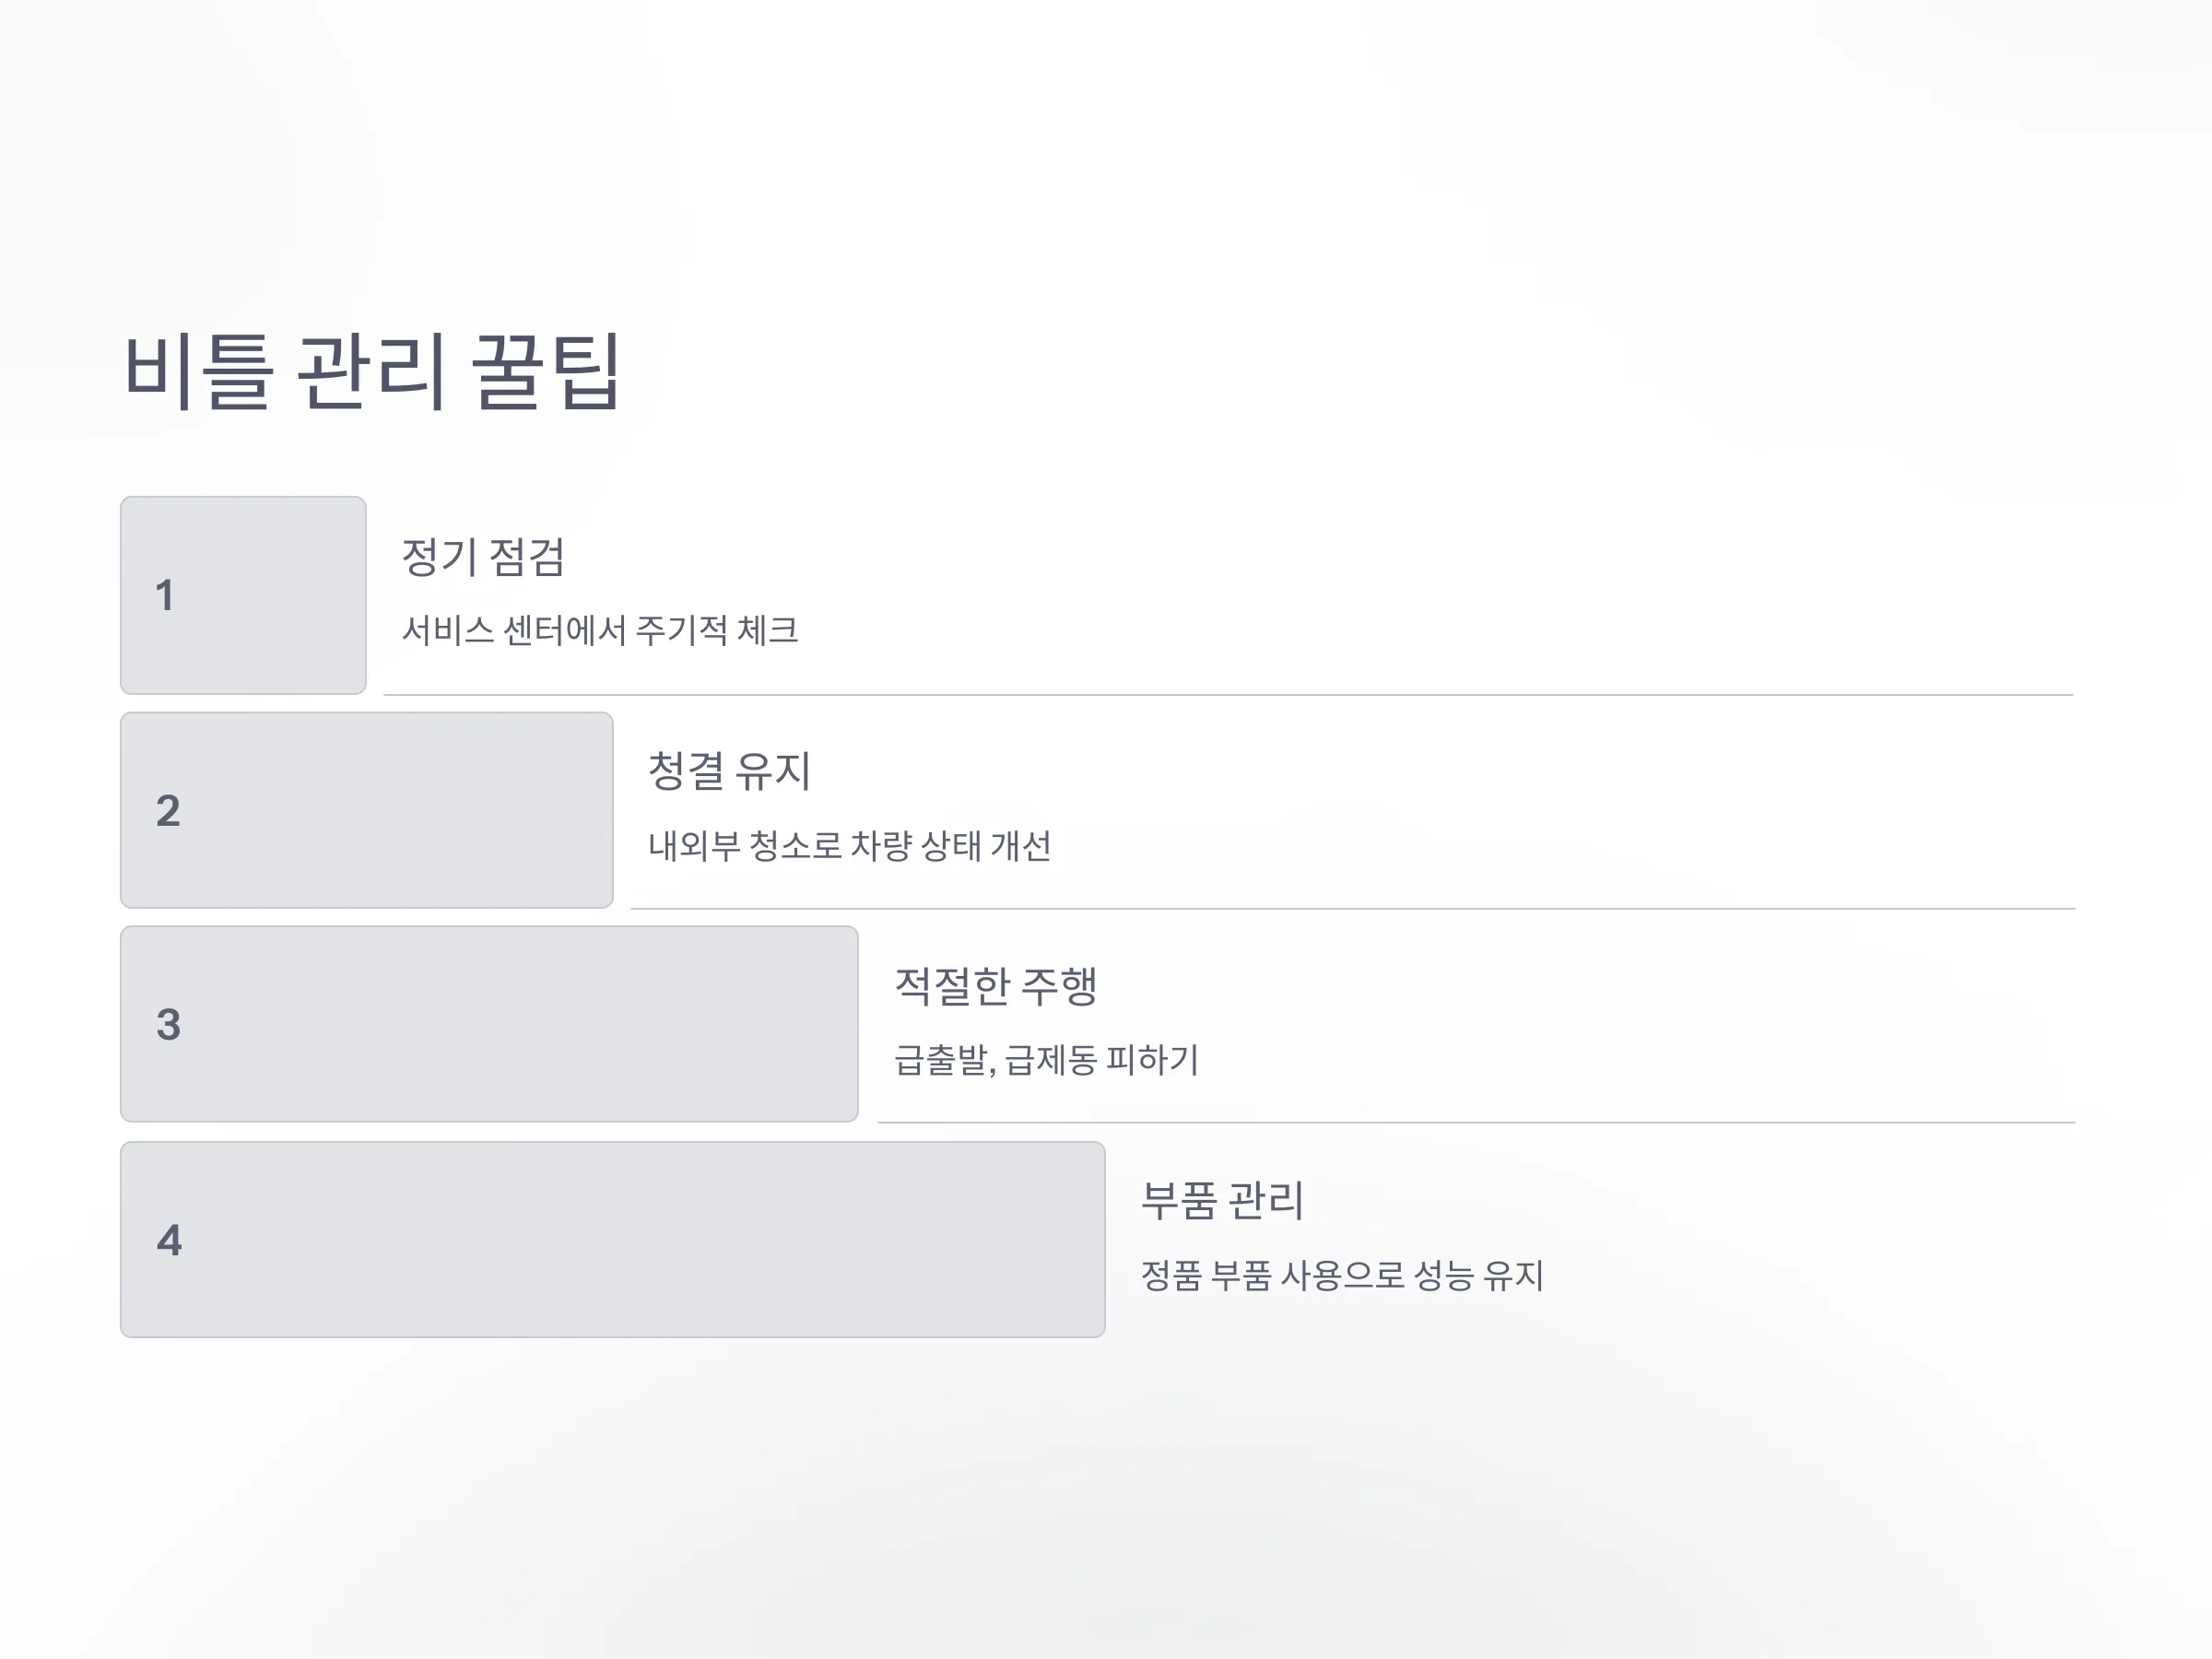Click the heading 정기 점검
2212x1659 pixels.
click(483, 557)
